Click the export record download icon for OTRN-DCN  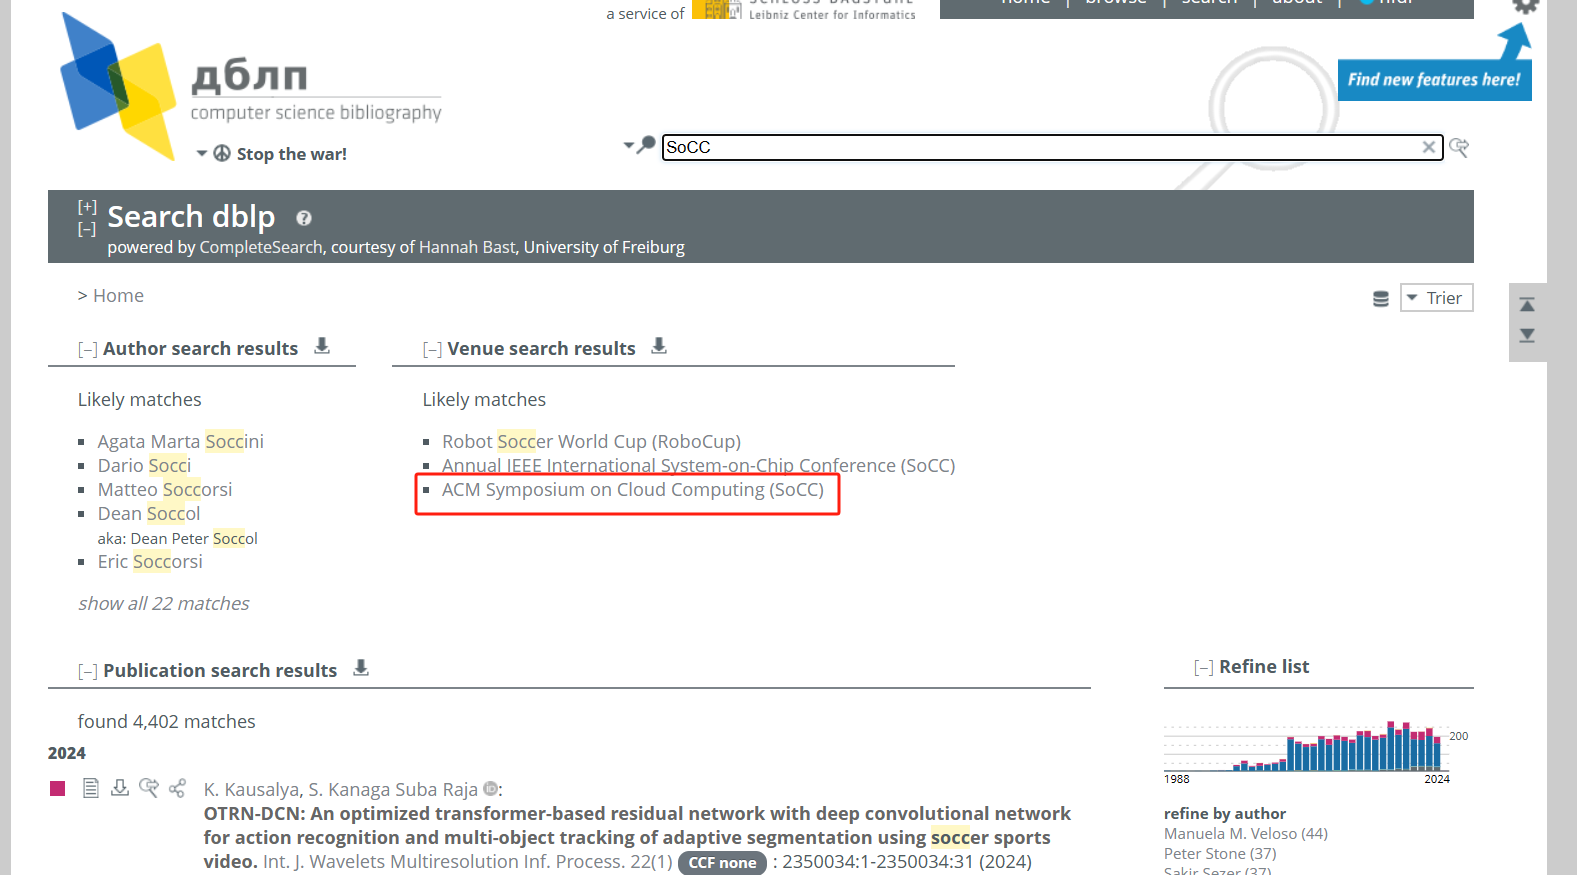[120, 788]
